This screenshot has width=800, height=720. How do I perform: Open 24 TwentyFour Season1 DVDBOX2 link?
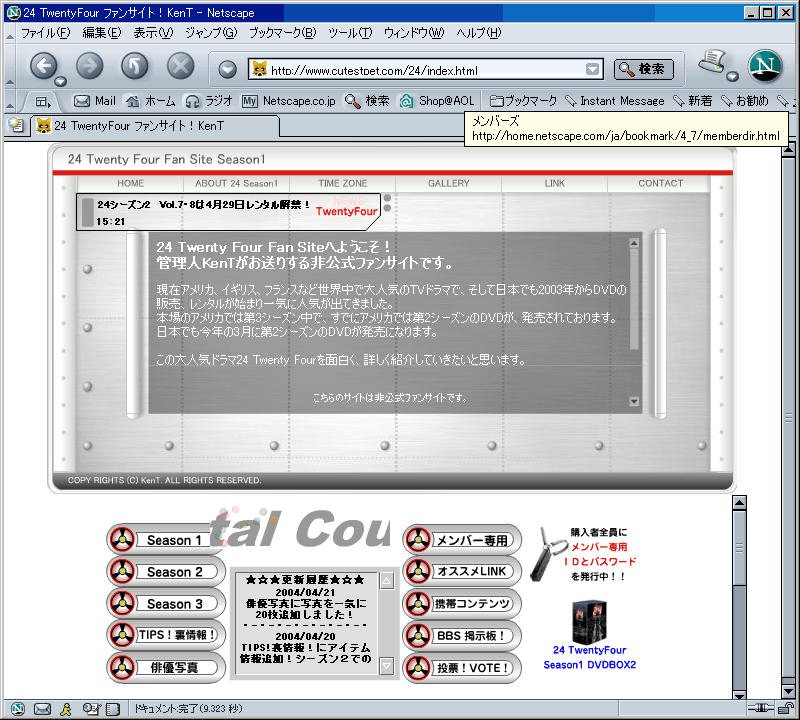[x=589, y=657]
